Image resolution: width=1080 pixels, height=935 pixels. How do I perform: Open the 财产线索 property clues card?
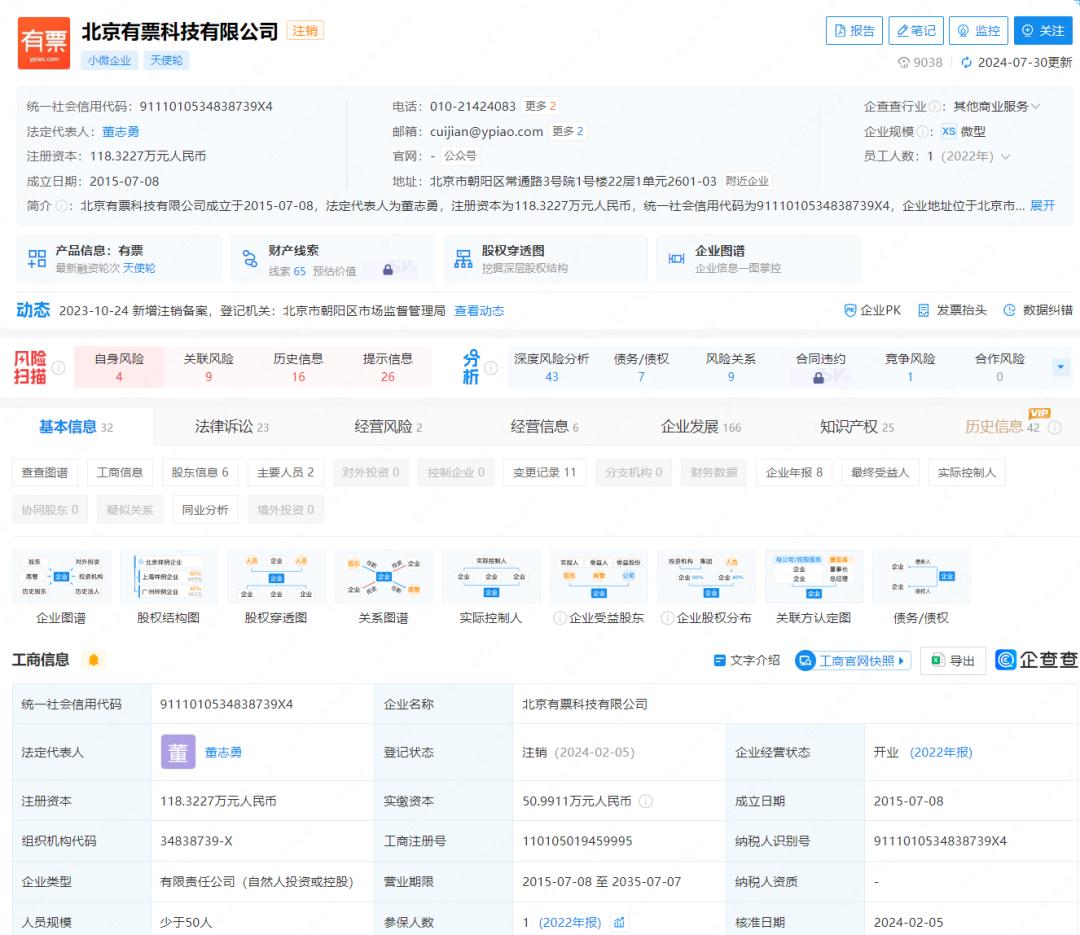[332, 259]
